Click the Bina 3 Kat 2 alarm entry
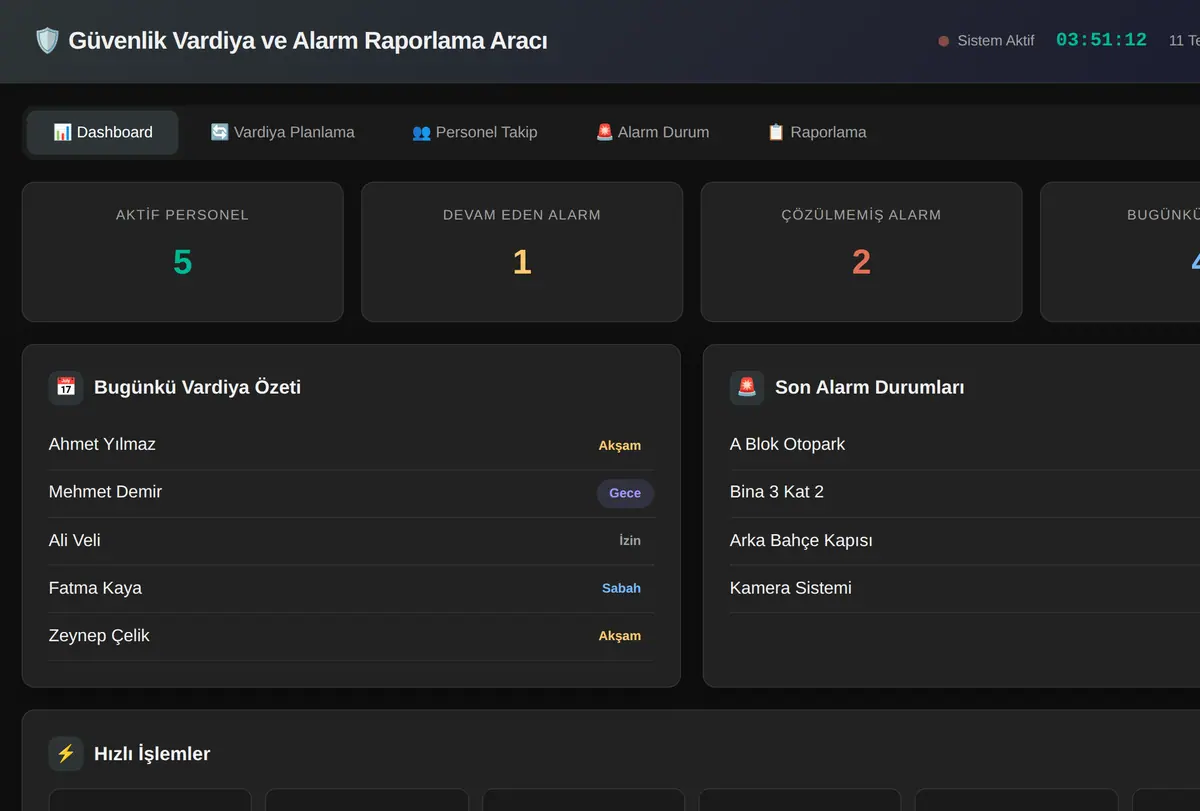The width and height of the screenshot is (1200, 811). (777, 492)
